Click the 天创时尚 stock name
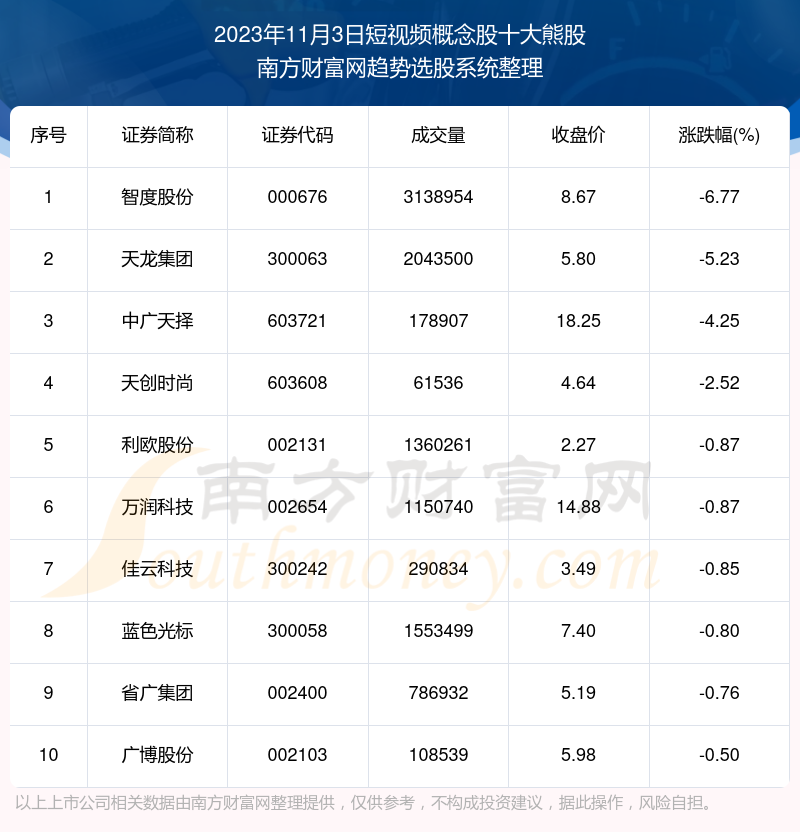Image resolution: width=800 pixels, height=832 pixels. (x=157, y=383)
